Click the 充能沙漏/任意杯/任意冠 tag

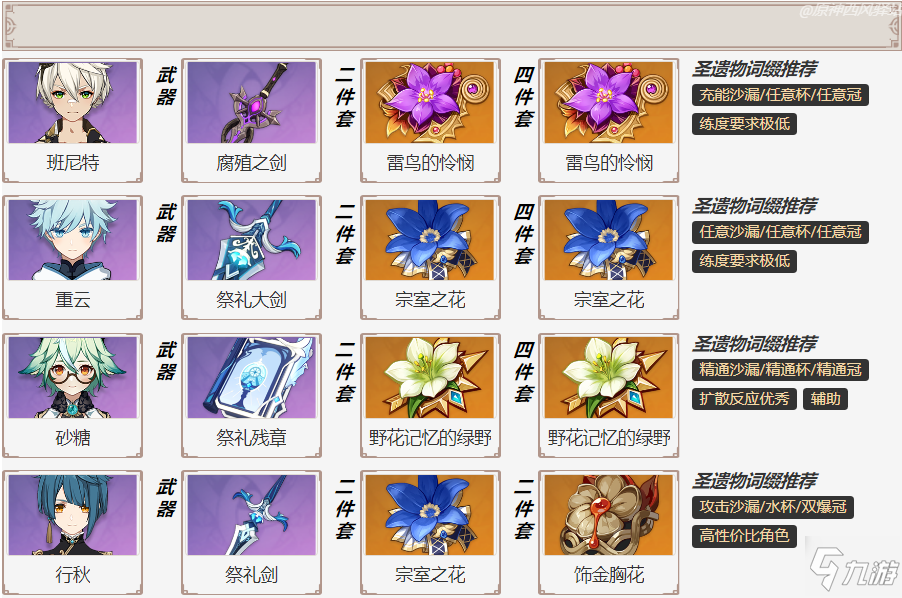tap(780, 95)
